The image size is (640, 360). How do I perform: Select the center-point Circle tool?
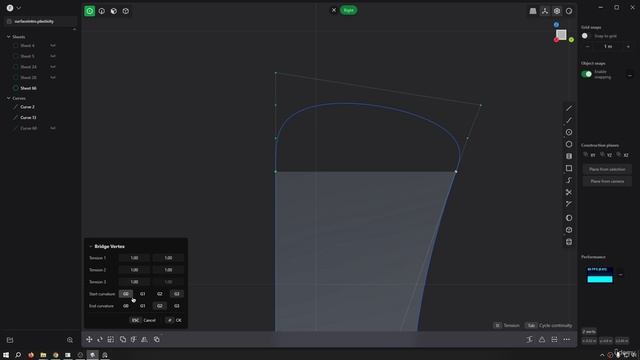pos(569,132)
